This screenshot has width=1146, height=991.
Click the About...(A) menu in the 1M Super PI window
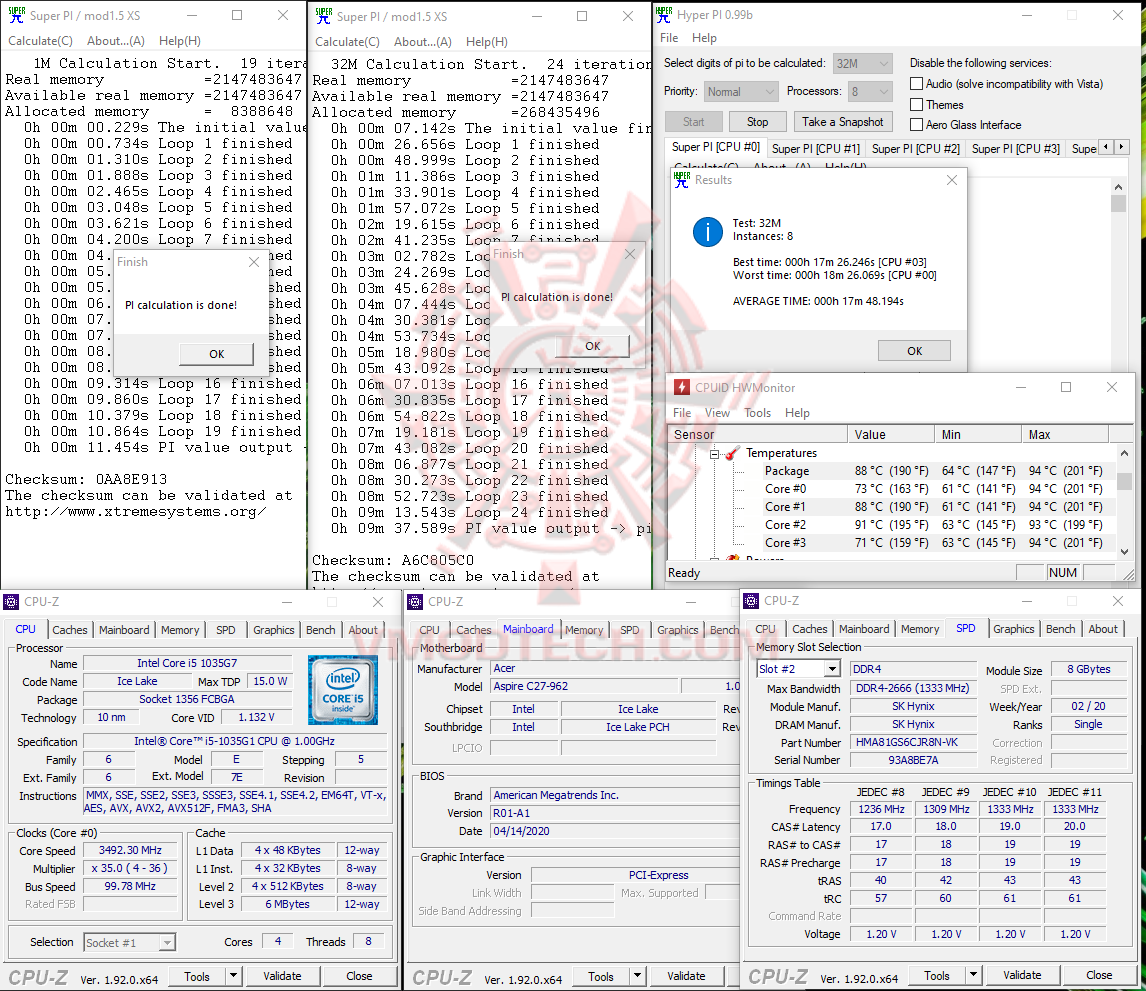(x=115, y=41)
